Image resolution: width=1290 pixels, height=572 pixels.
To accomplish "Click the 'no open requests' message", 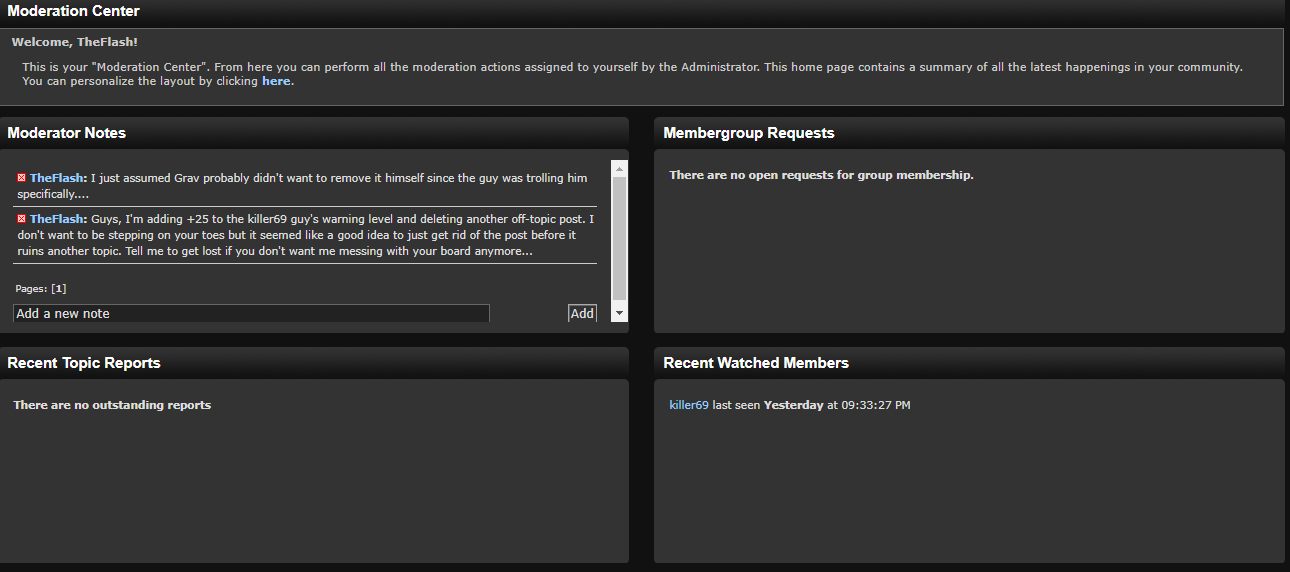I will (x=821, y=175).
